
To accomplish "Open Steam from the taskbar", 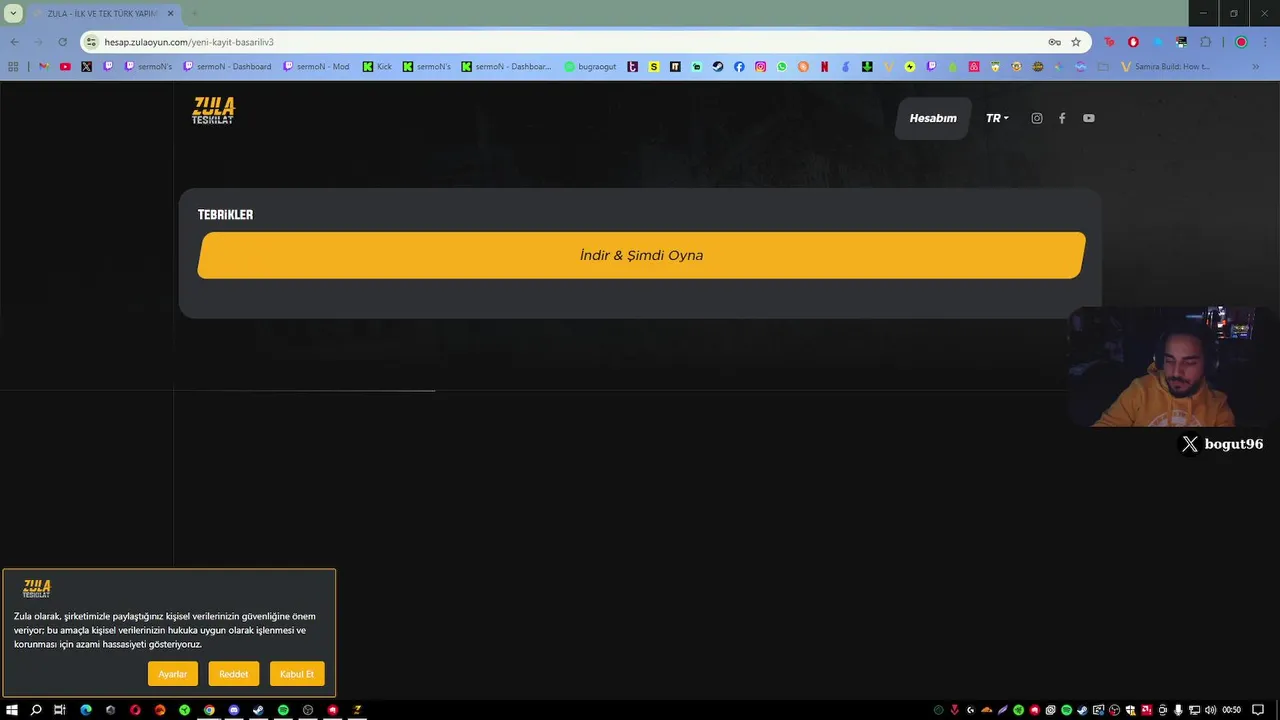I will [258, 710].
